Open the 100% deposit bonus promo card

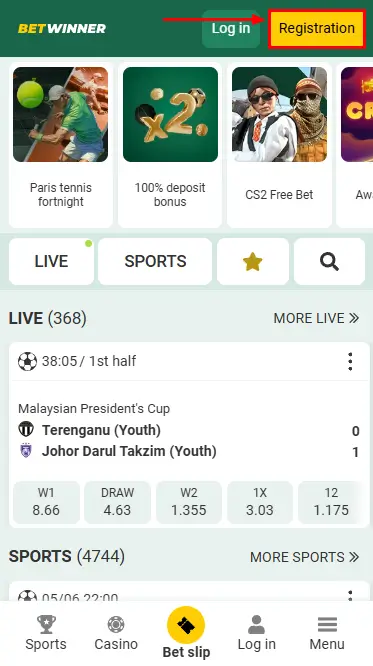(170, 144)
